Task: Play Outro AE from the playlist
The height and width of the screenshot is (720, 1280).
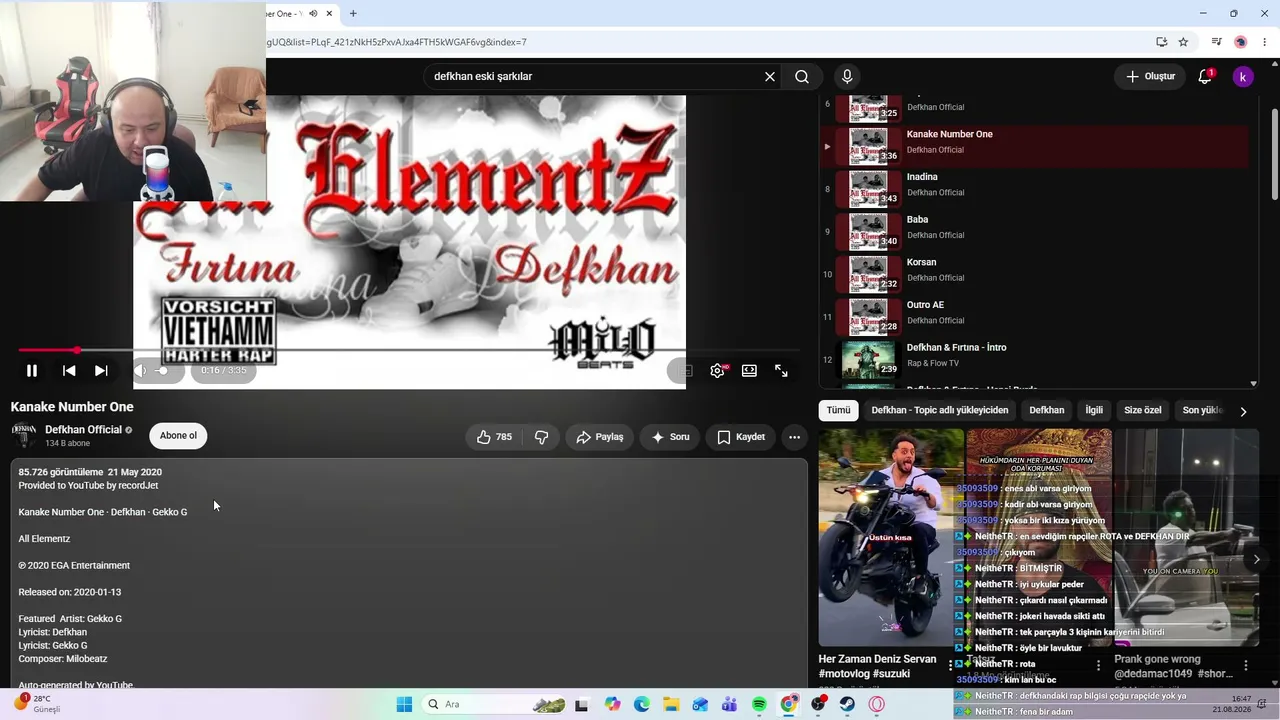Action: (x=1034, y=317)
